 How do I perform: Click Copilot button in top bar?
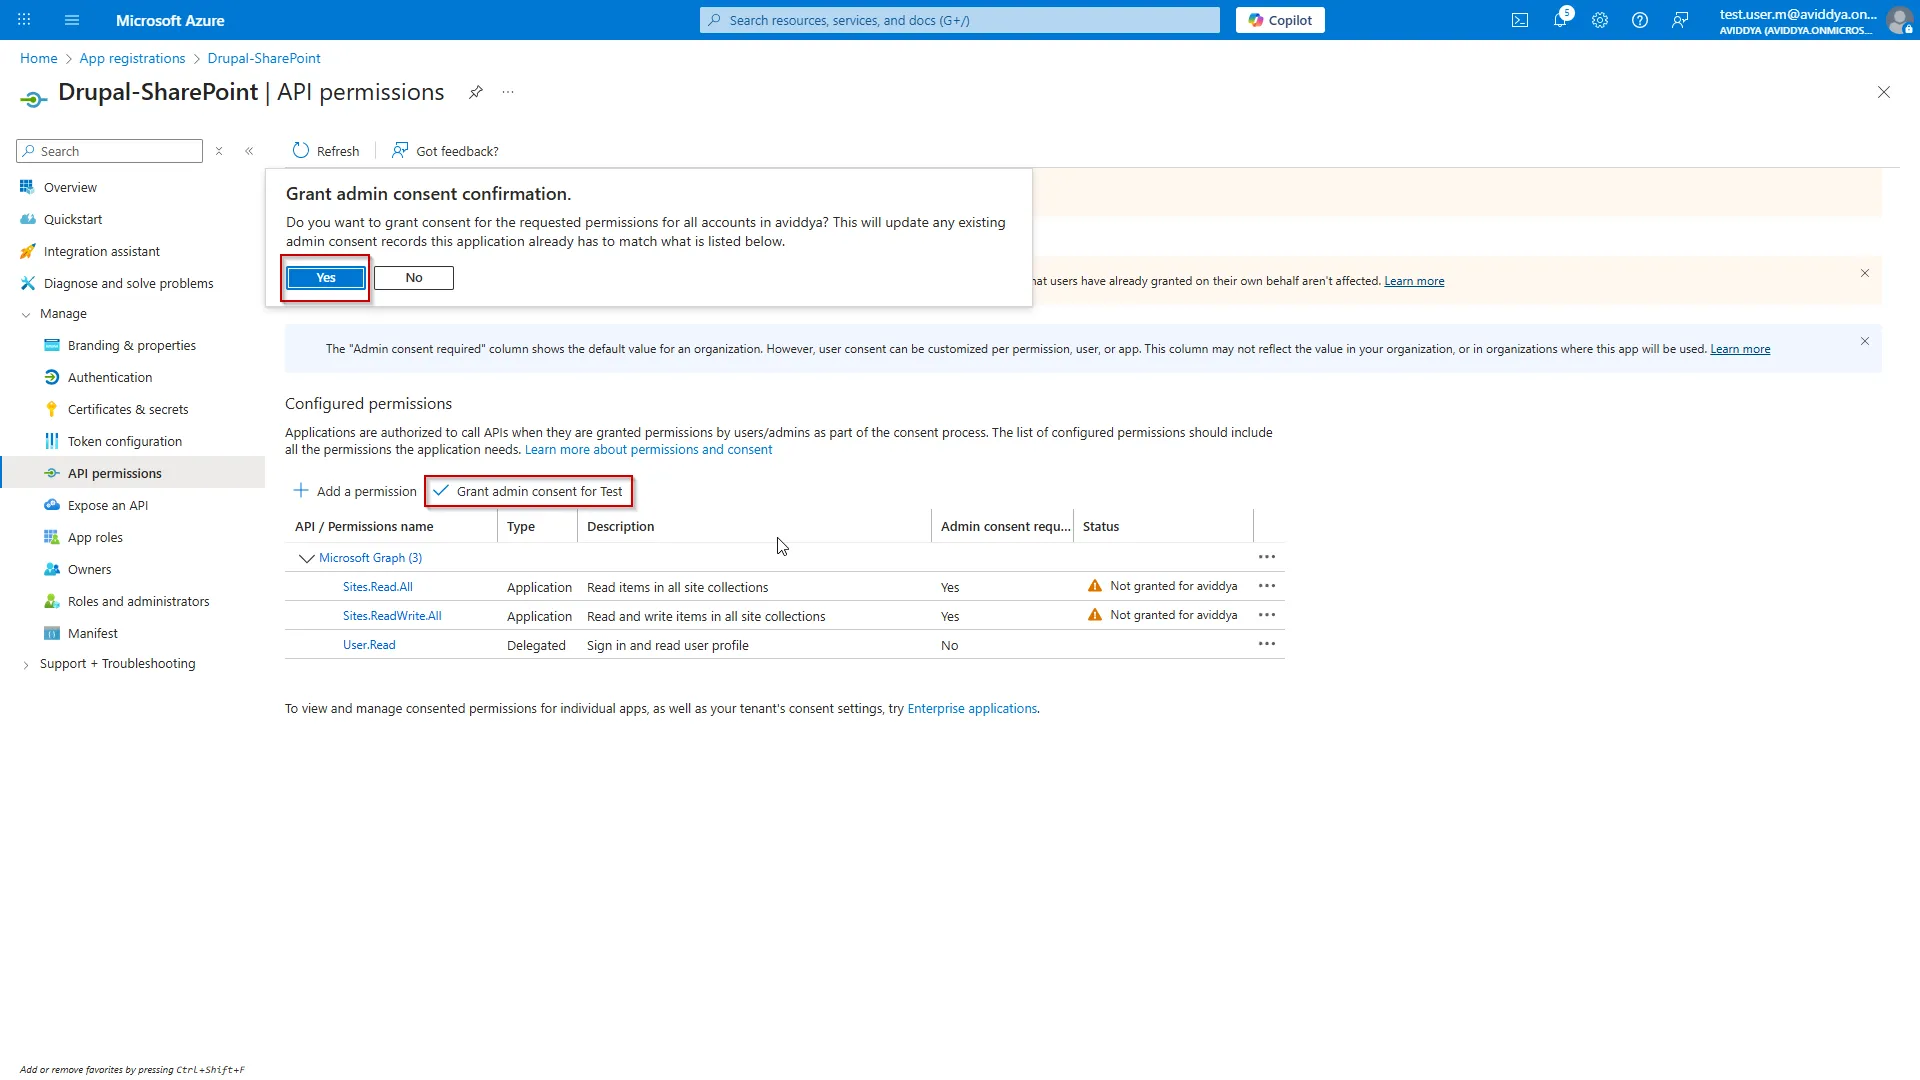click(x=1280, y=20)
